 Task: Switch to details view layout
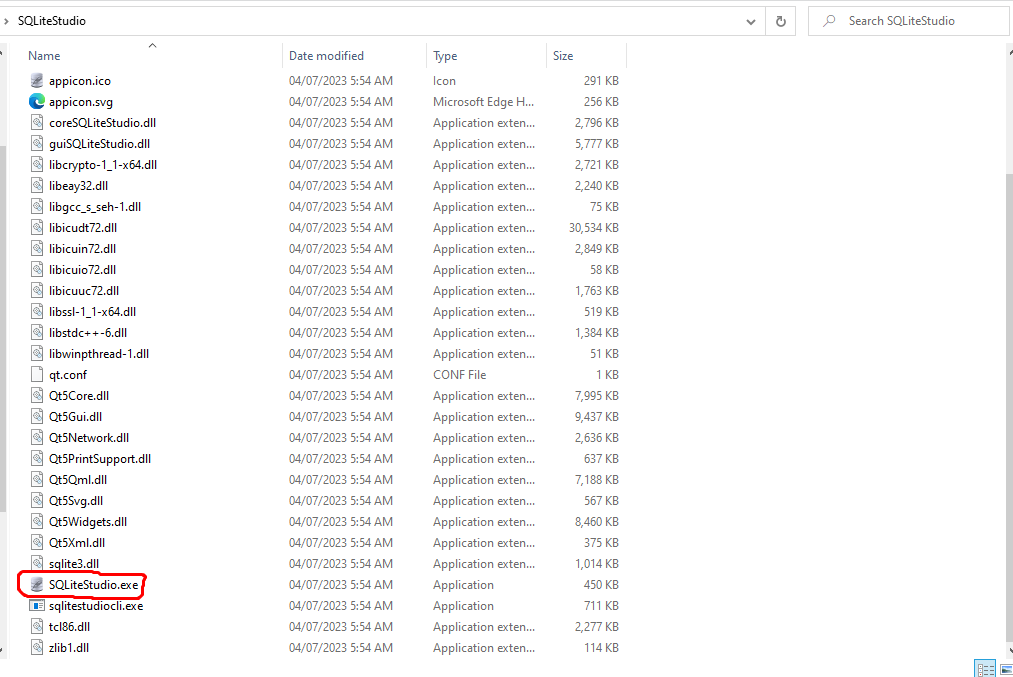tap(983, 669)
